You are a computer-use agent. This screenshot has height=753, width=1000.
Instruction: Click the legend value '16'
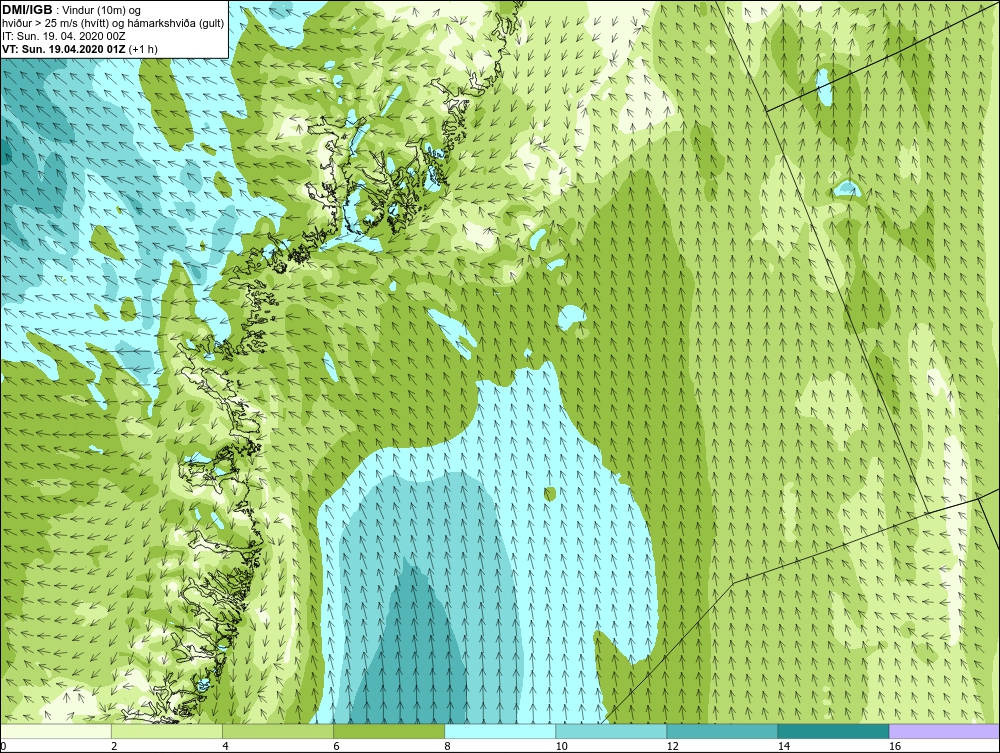[x=895, y=746]
